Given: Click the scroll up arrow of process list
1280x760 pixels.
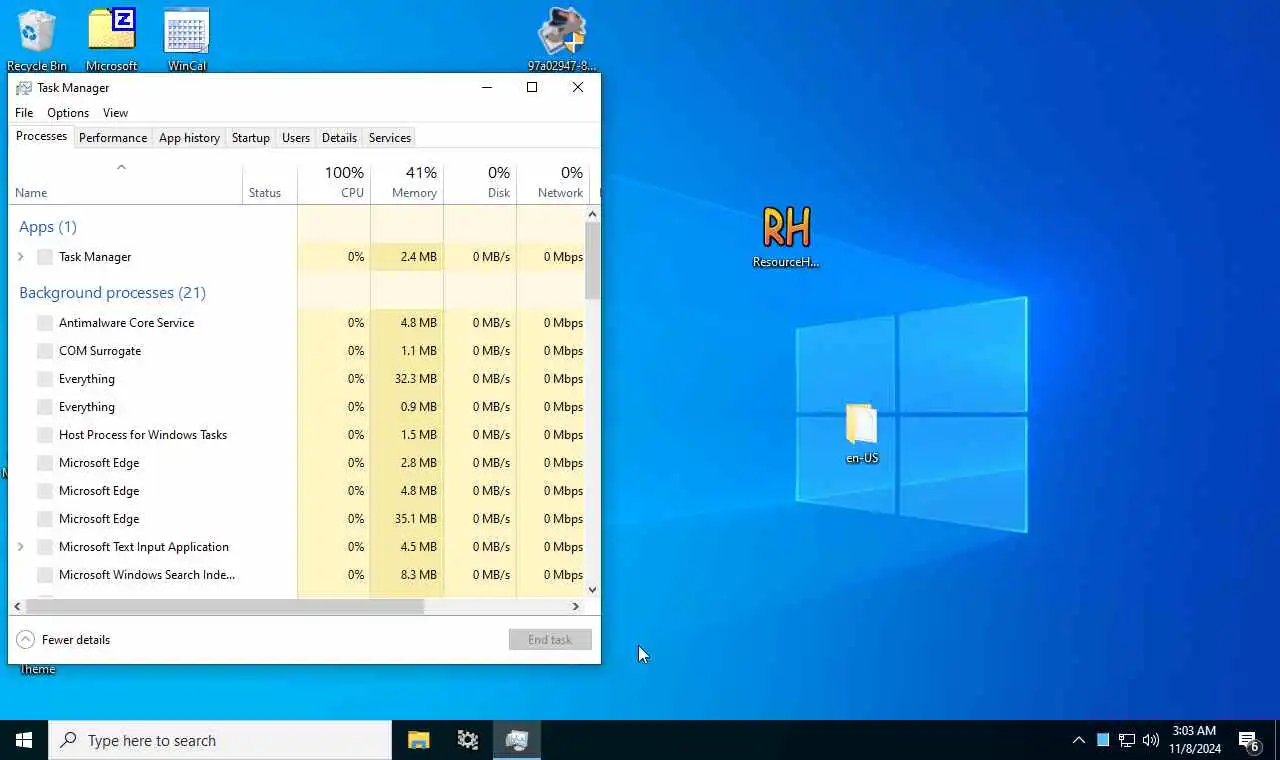Looking at the screenshot, I should click(593, 214).
